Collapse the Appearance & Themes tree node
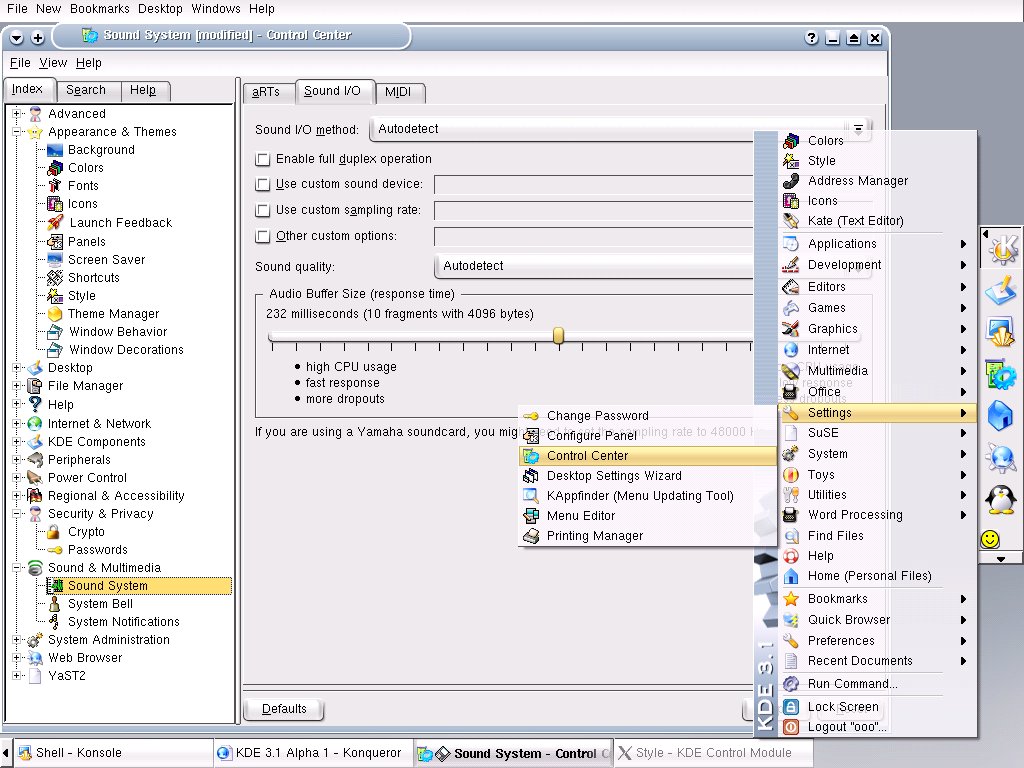The image size is (1024, 768). pyautogui.click(x=17, y=132)
